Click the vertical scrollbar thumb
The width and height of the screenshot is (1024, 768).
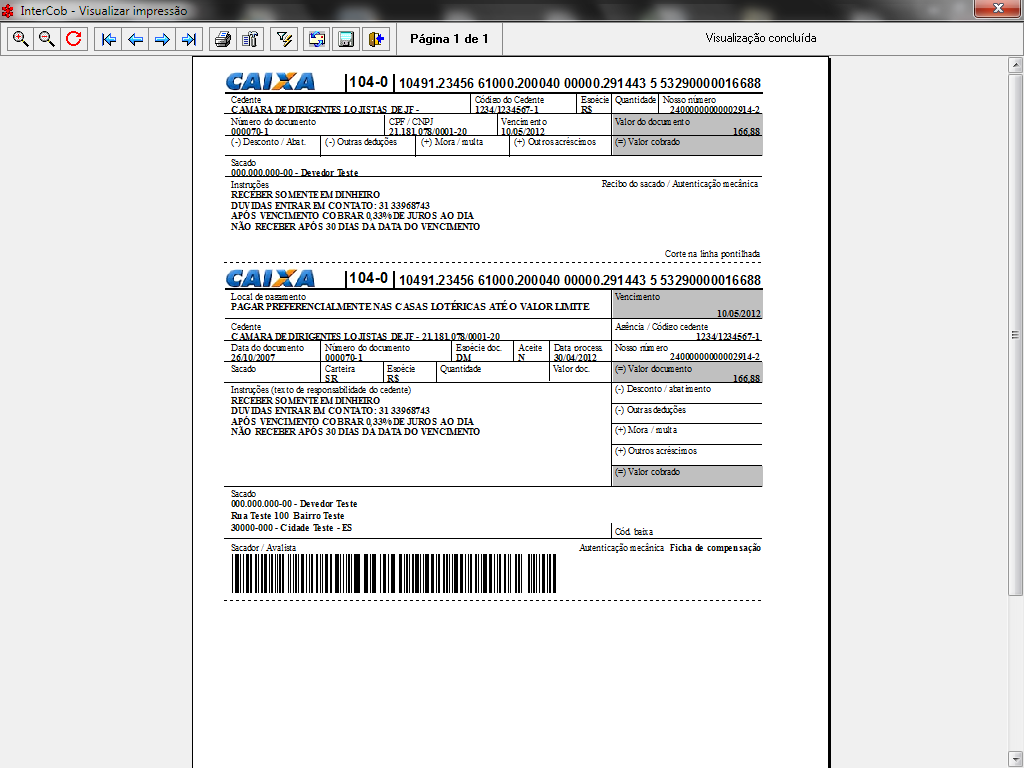1015,334
